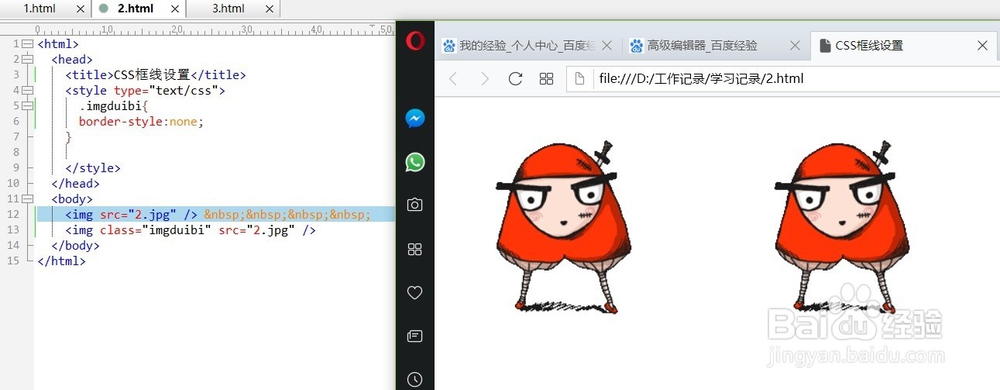Click the border-style:none code on line 6
The height and width of the screenshot is (390, 1000).
[x=141, y=121]
